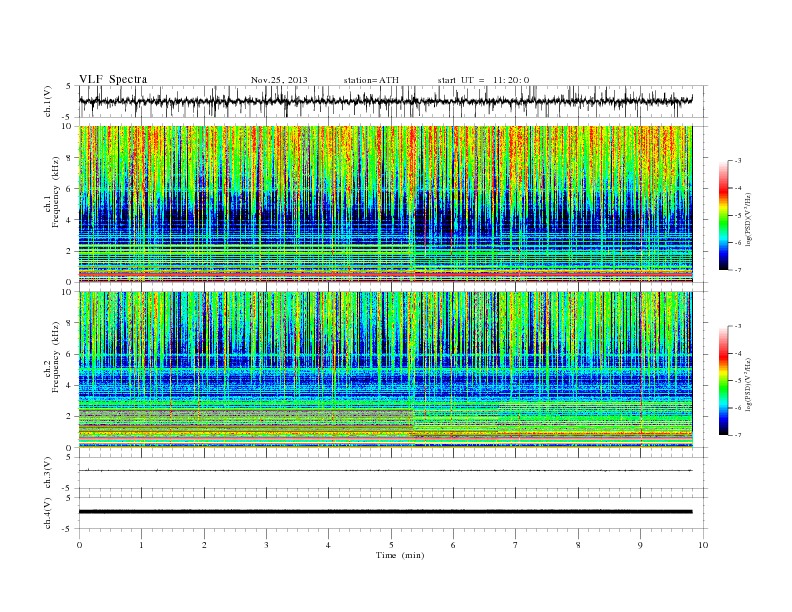This screenshot has width=792, height=612.
Task: Click the "ch.1 Frequency (kHz)" axis label
Action: [x=52, y=192]
